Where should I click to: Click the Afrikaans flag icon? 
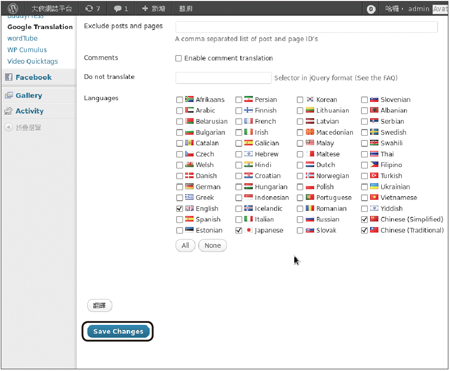pyautogui.click(x=189, y=99)
